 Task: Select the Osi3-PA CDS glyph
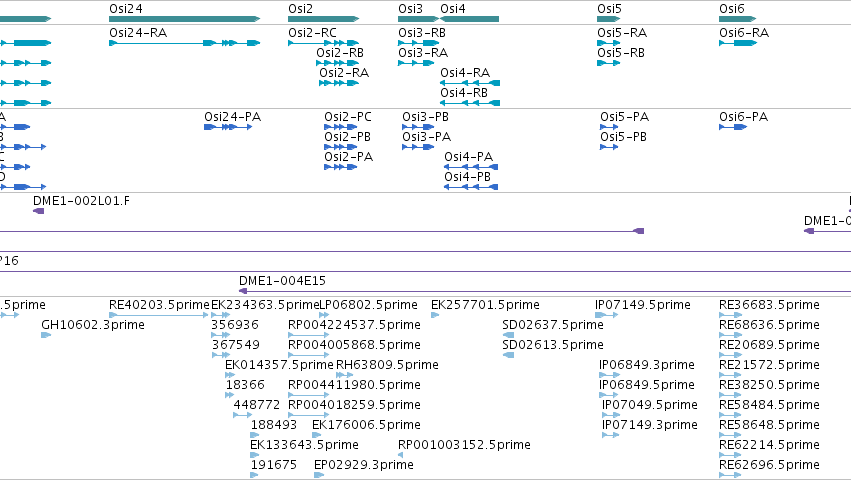pos(418,147)
